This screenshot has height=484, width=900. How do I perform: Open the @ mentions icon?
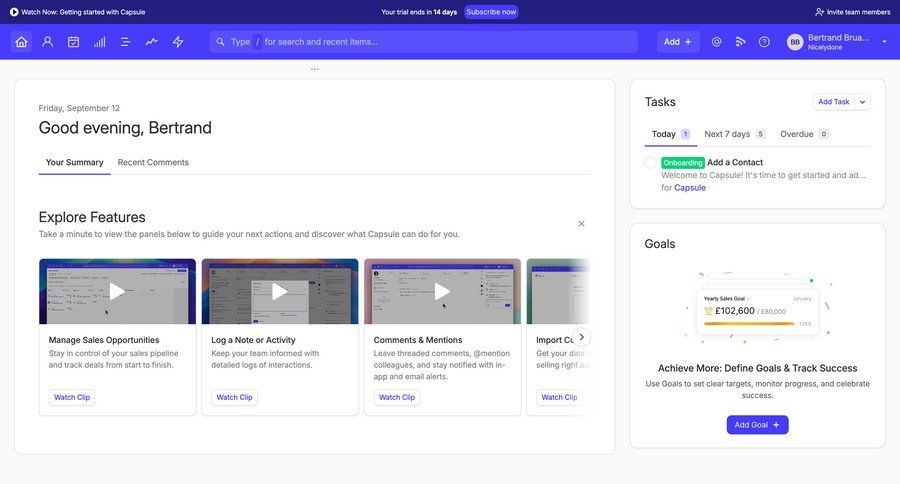tap(716, 42)
